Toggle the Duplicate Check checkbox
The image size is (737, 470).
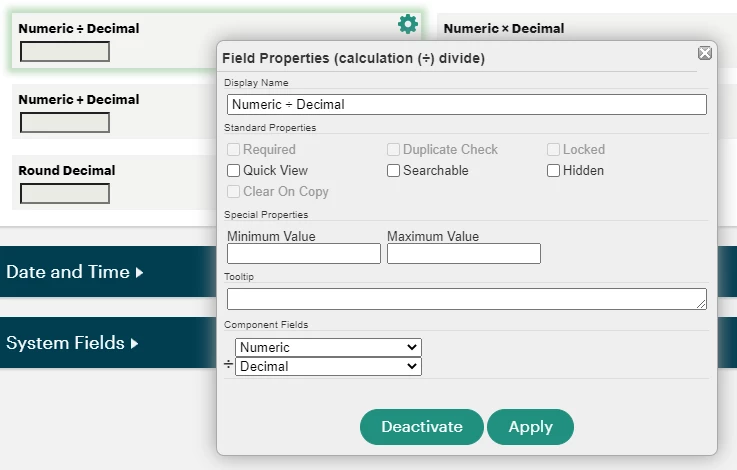click(393, 149)
